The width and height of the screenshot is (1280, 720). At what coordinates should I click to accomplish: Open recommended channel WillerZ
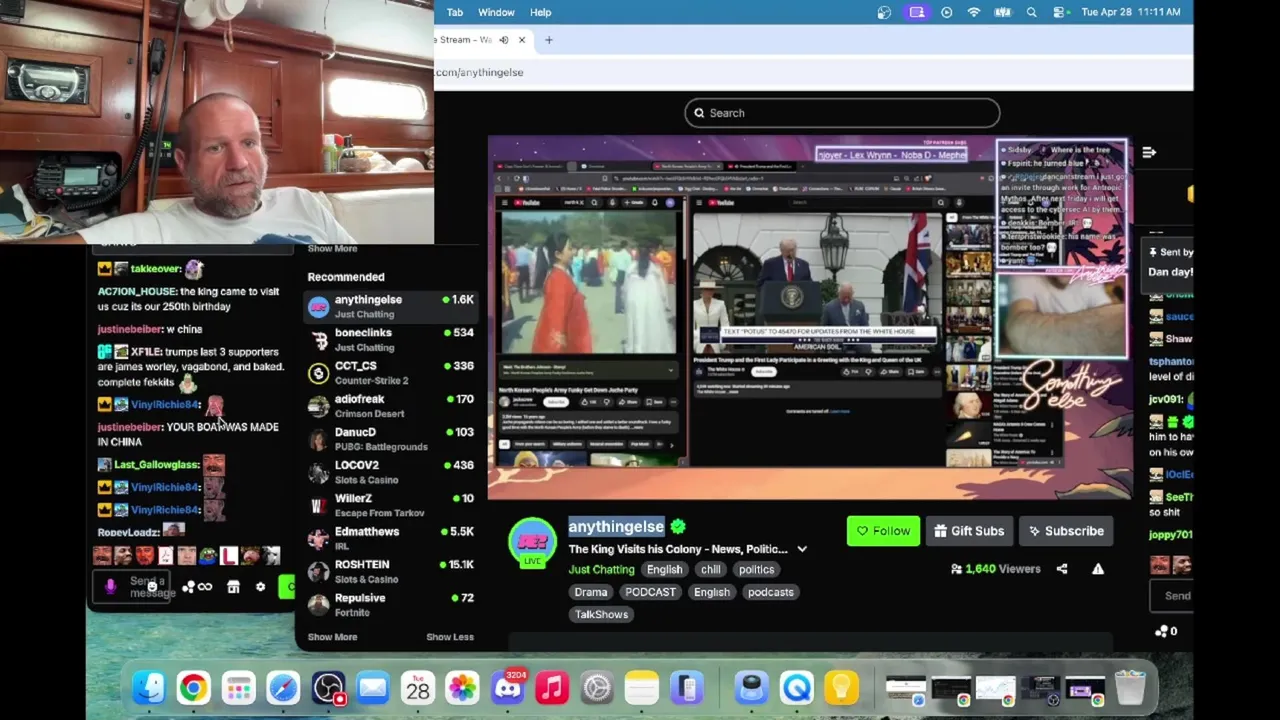click(x=390, y=504)
